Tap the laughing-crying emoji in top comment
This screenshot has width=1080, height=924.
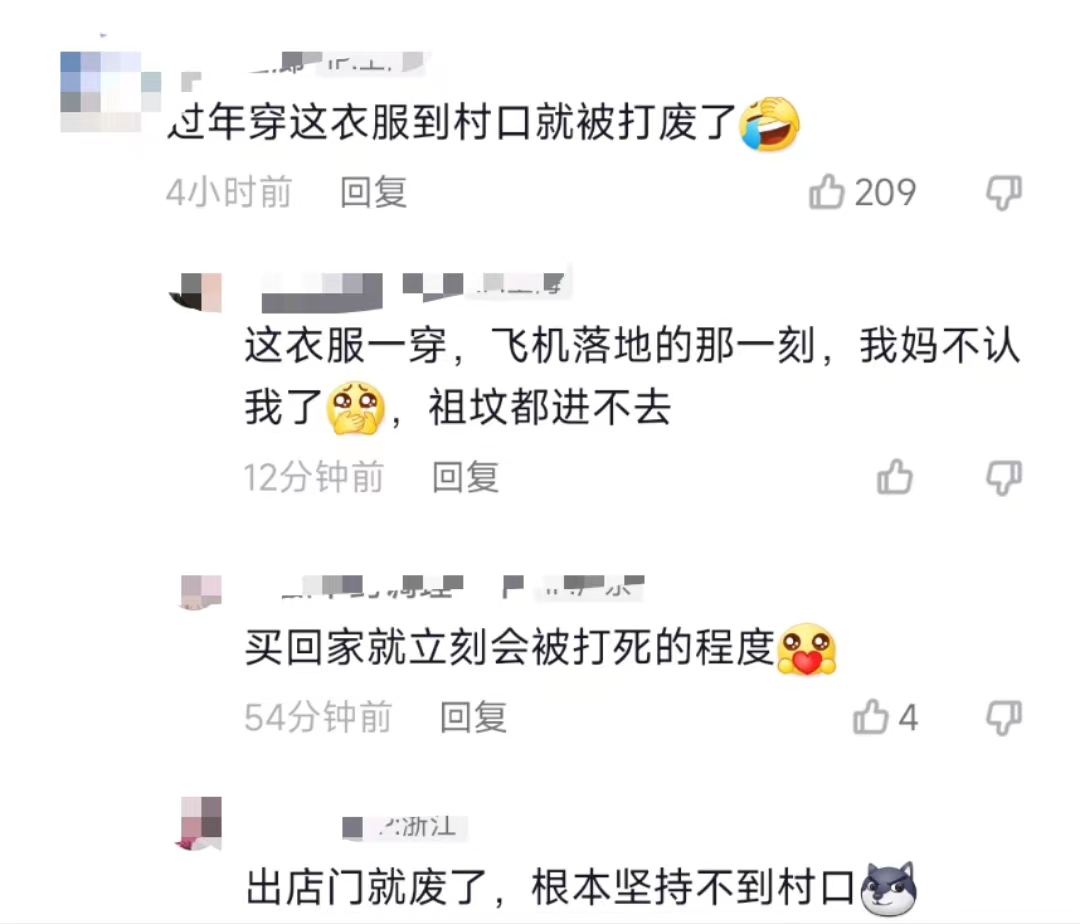(x=769, y=124)
